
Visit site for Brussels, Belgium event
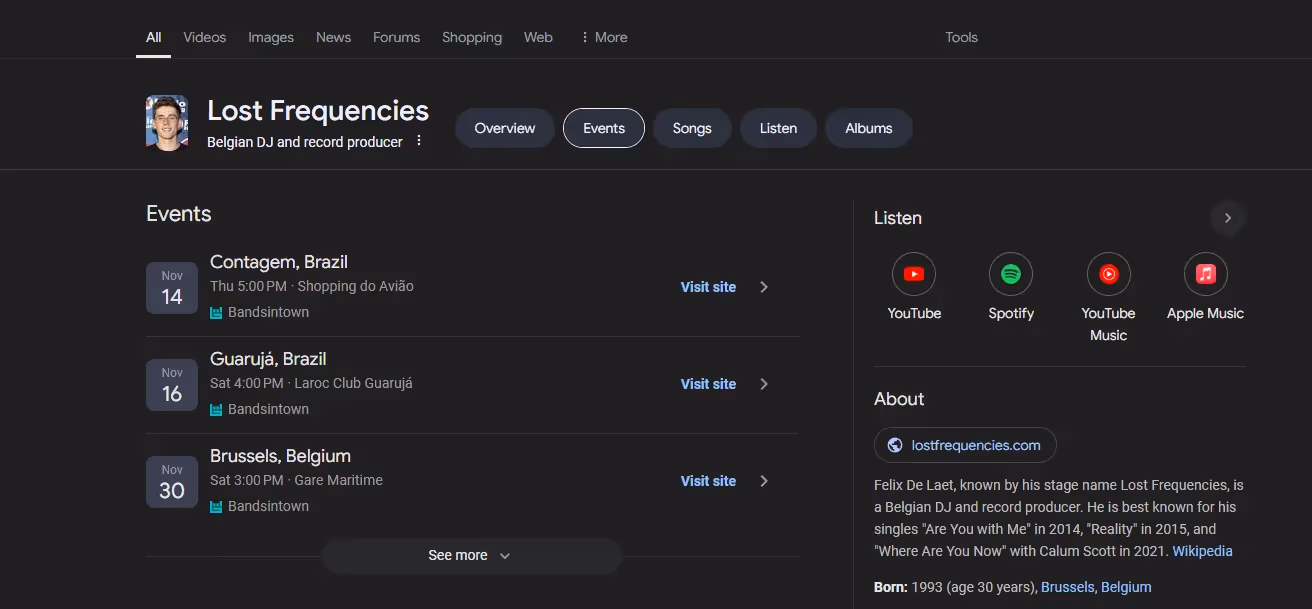(708, 481)
